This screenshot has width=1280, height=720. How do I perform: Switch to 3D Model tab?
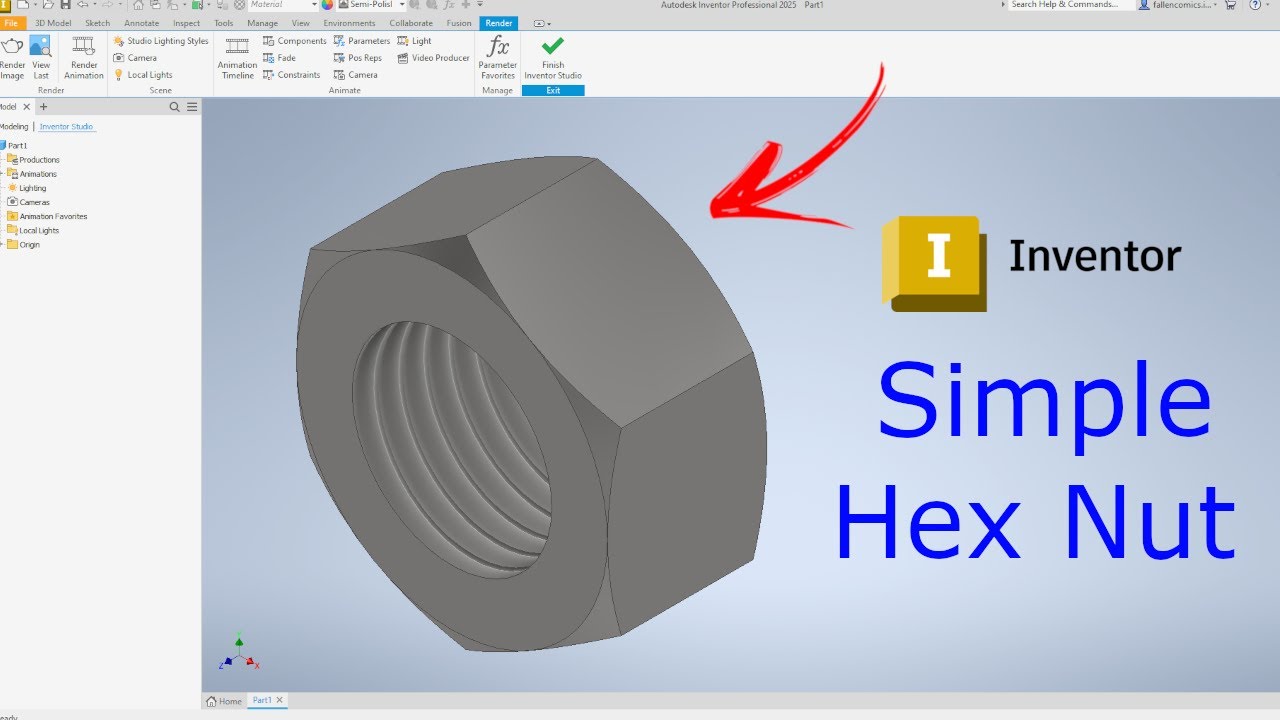pos(53,23)
